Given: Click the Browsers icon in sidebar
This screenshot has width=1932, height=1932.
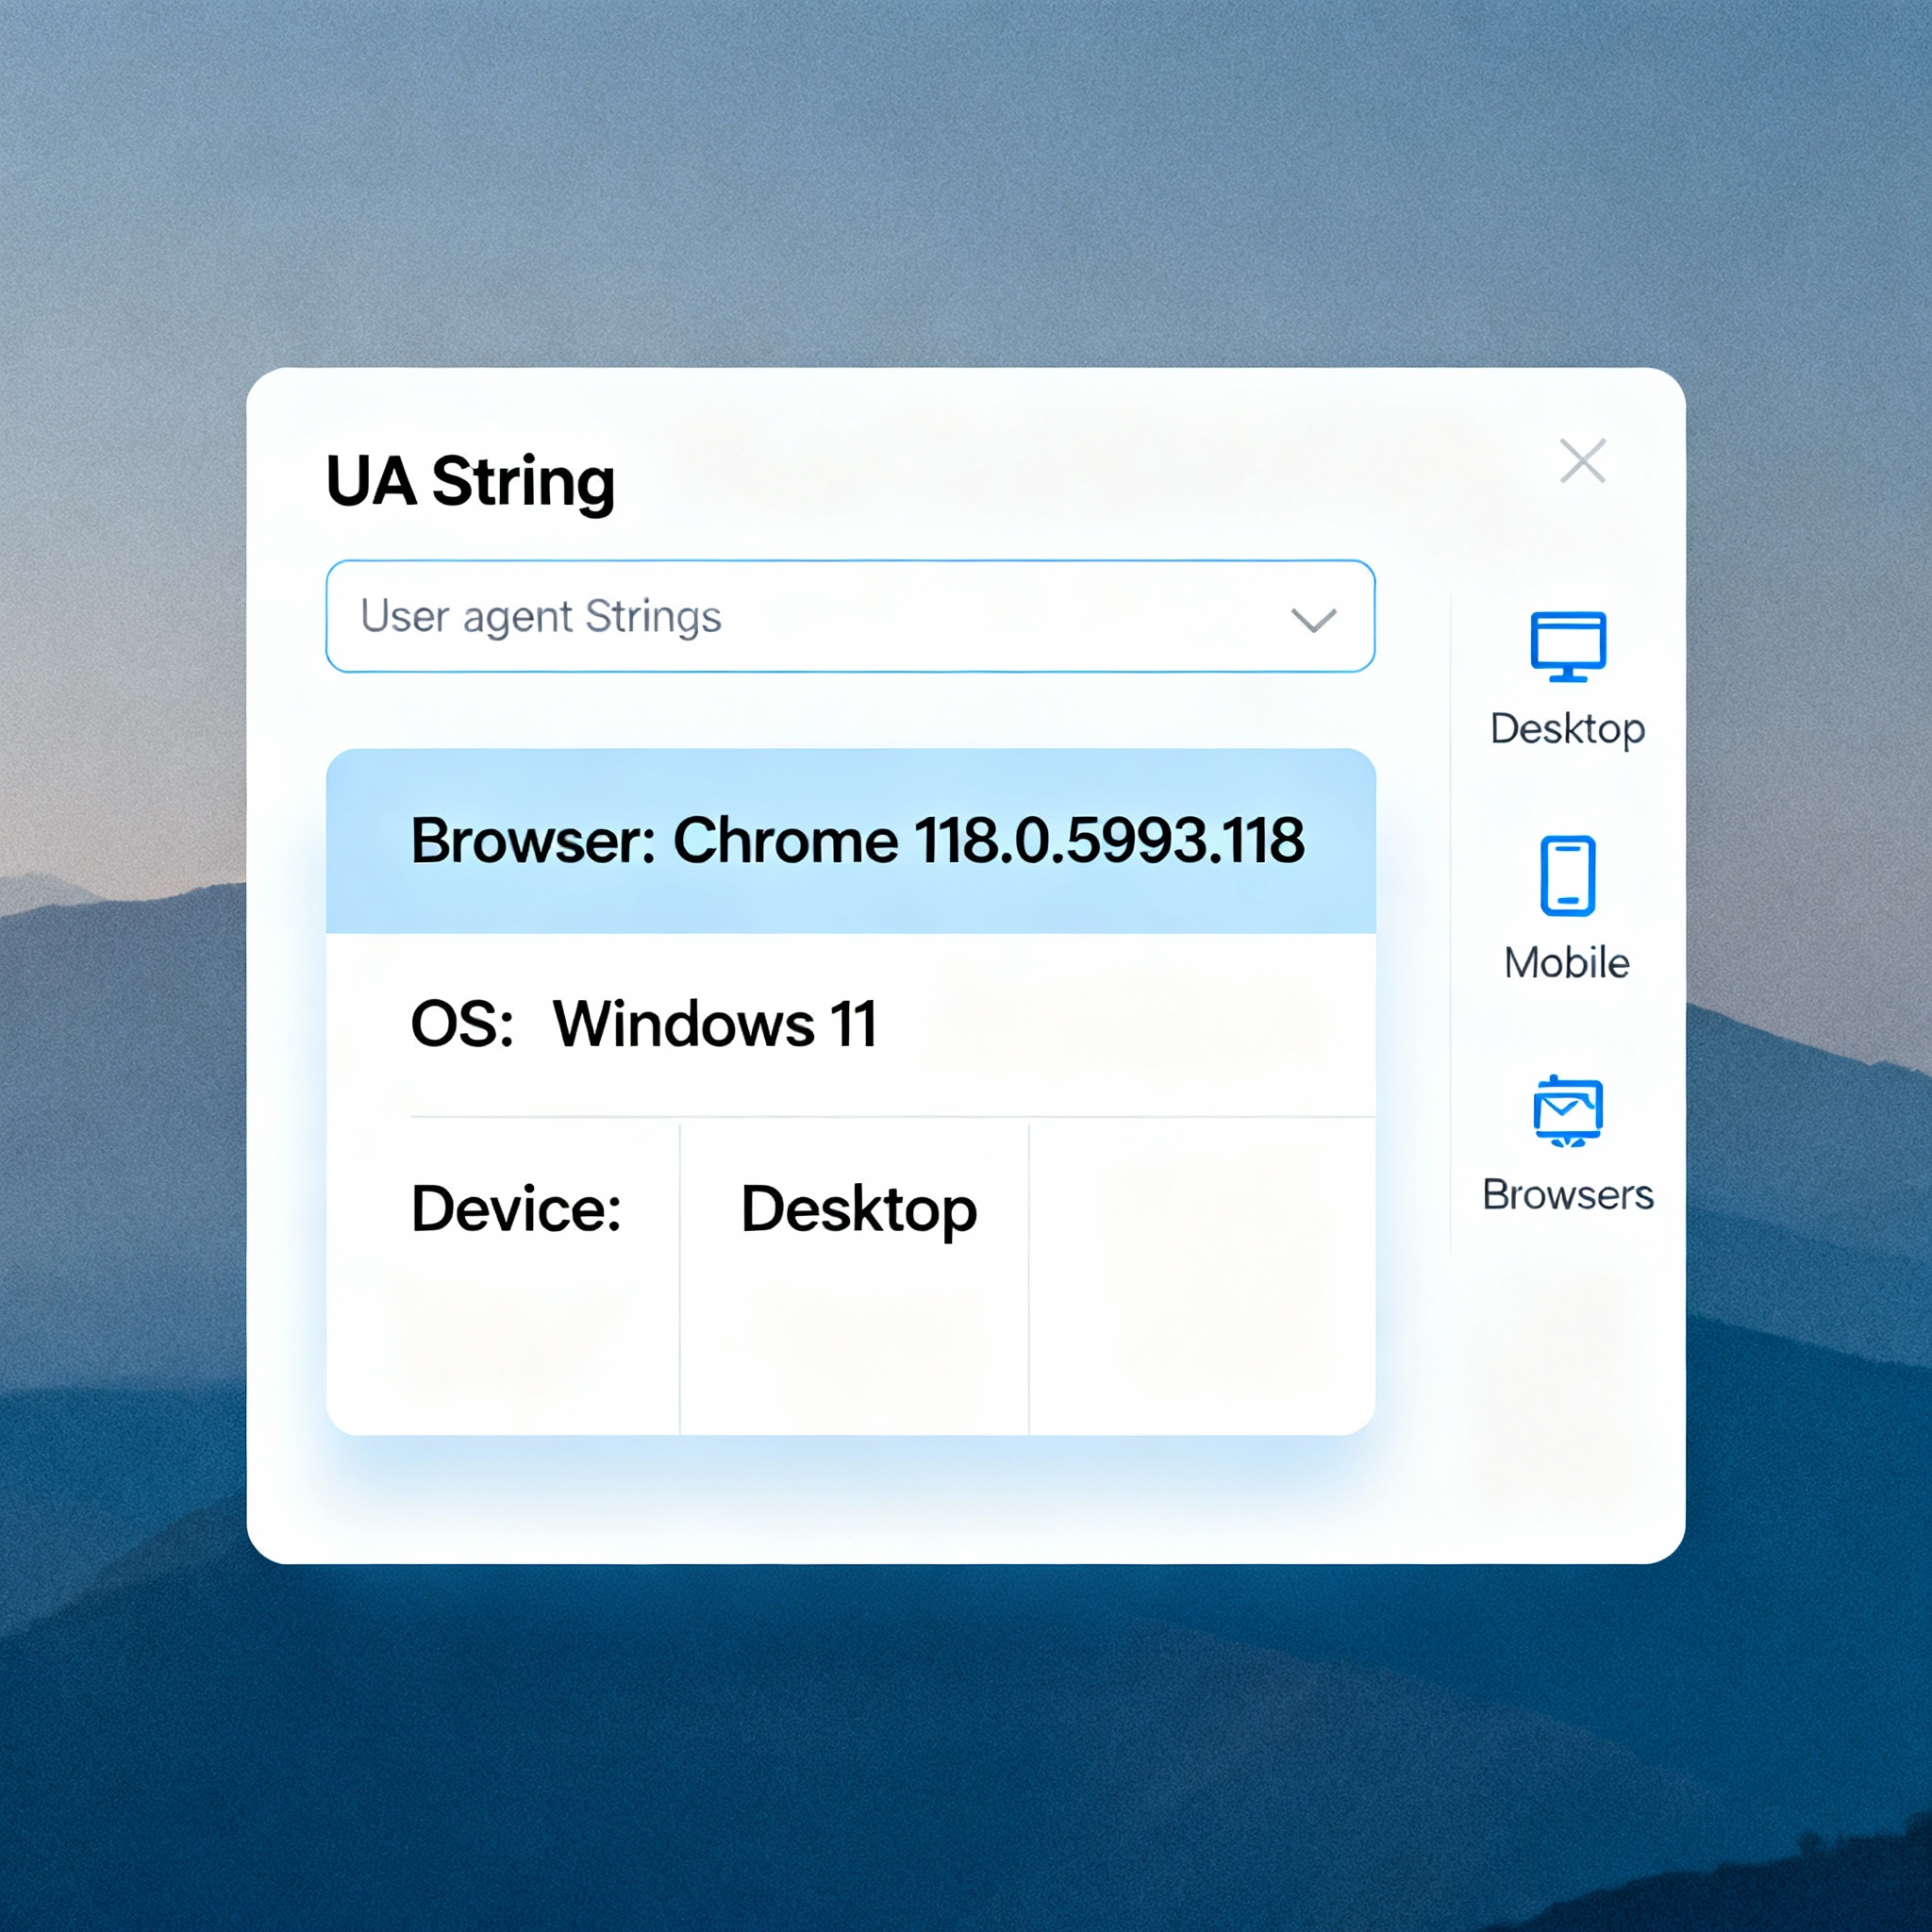Looking at the screenshot, I should coord(1567,1110).
